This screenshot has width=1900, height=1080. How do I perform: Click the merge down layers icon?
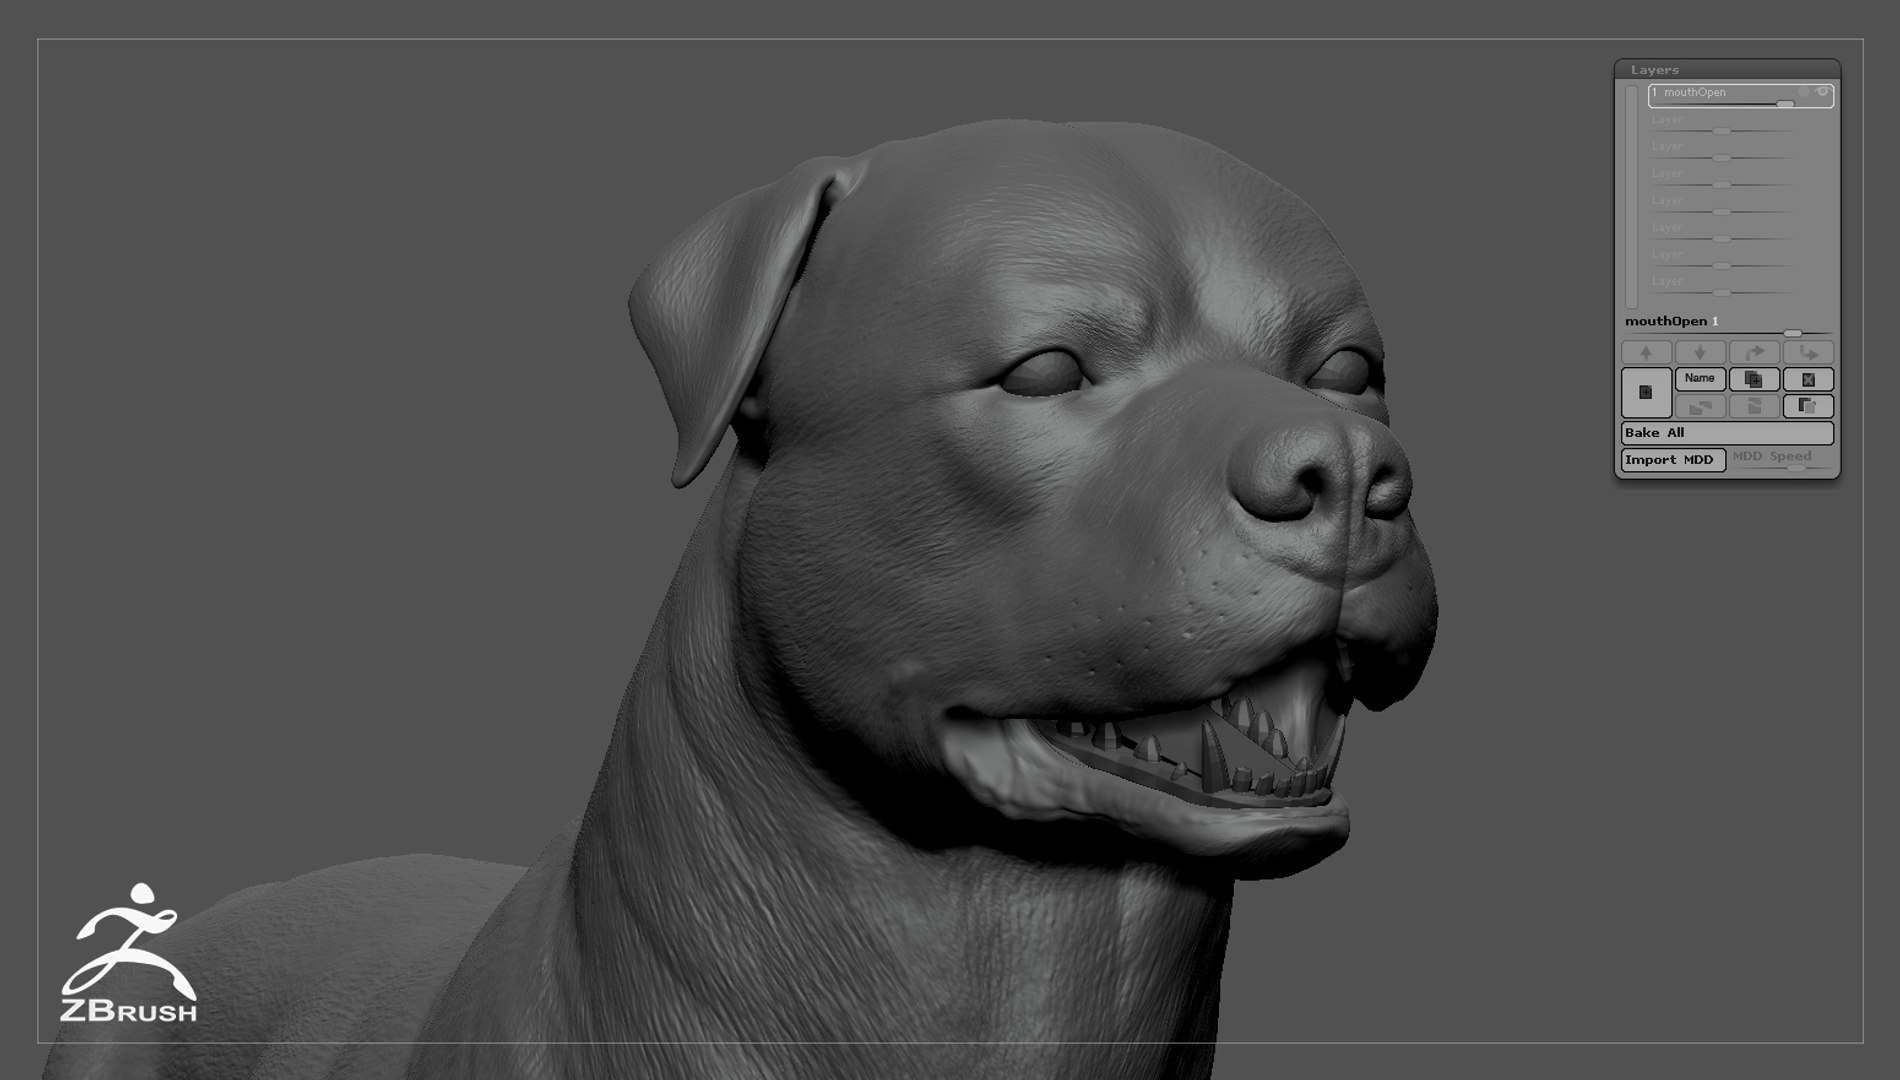pos(1700,406)
